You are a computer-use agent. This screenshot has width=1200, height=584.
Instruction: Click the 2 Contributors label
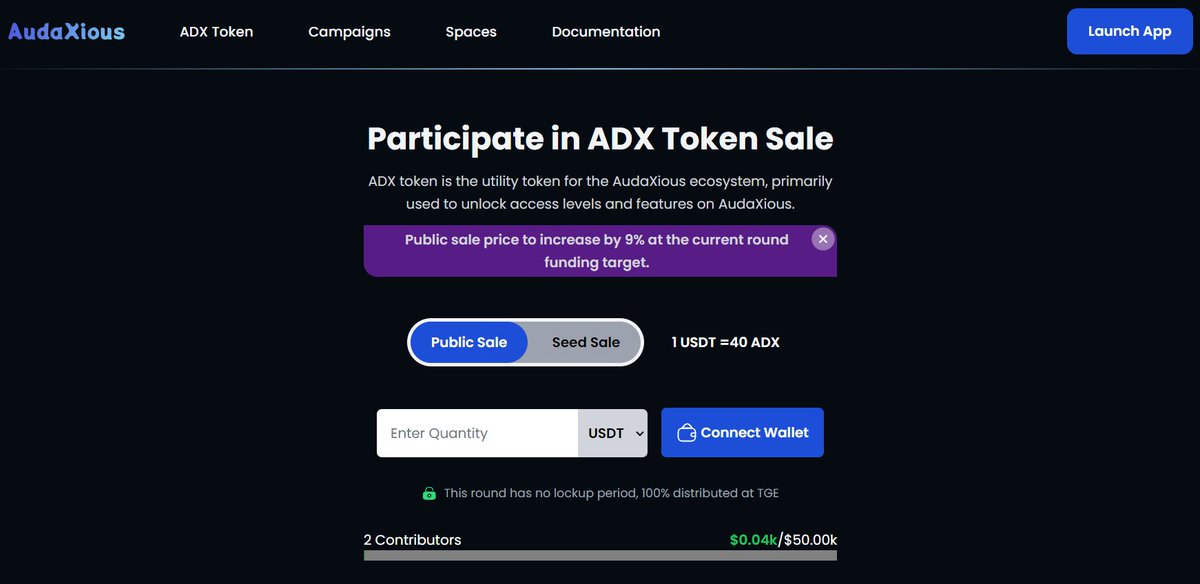coord(412,540)
